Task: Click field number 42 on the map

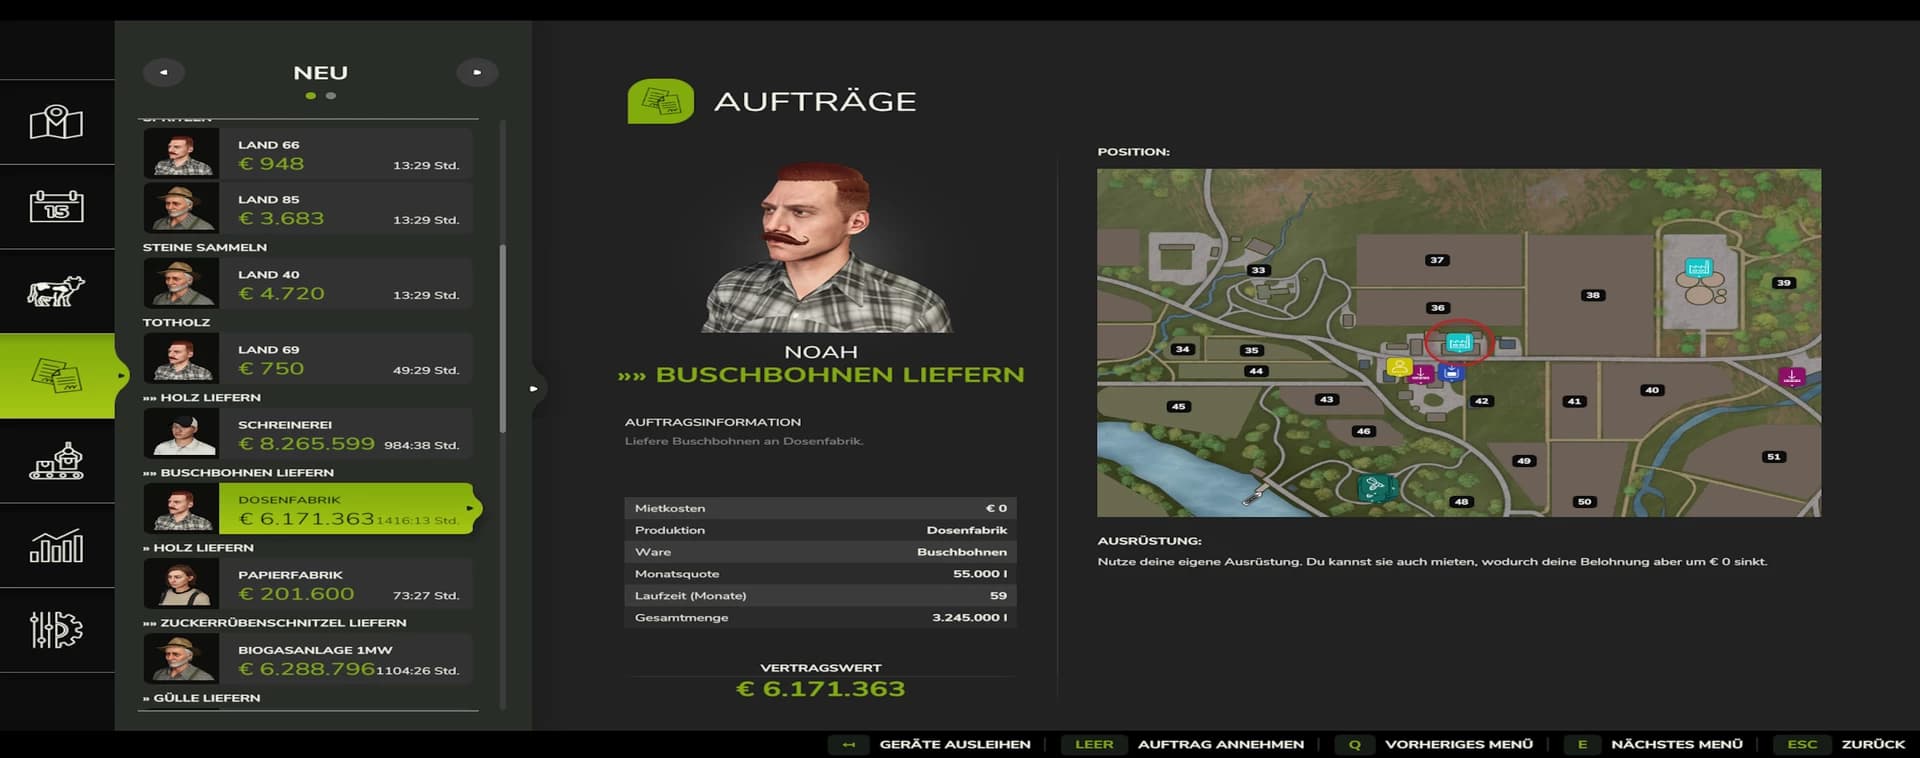Action: [1482, 401]
